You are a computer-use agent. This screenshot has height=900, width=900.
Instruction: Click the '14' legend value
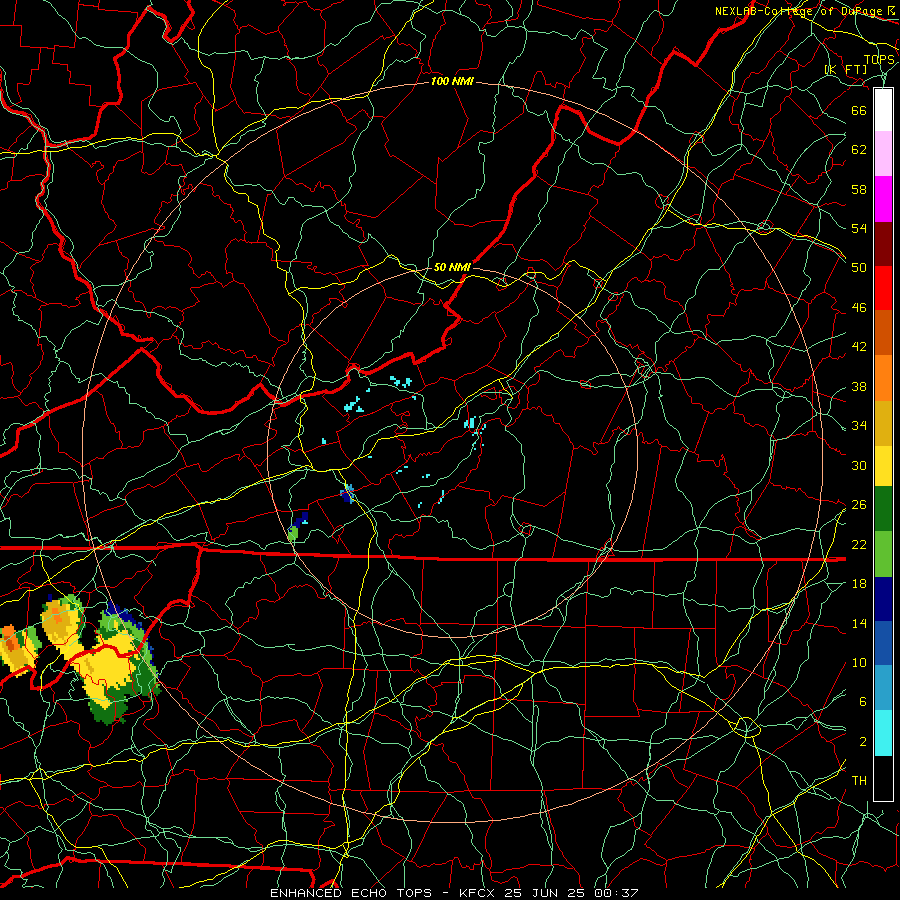(x=859, y=623)
